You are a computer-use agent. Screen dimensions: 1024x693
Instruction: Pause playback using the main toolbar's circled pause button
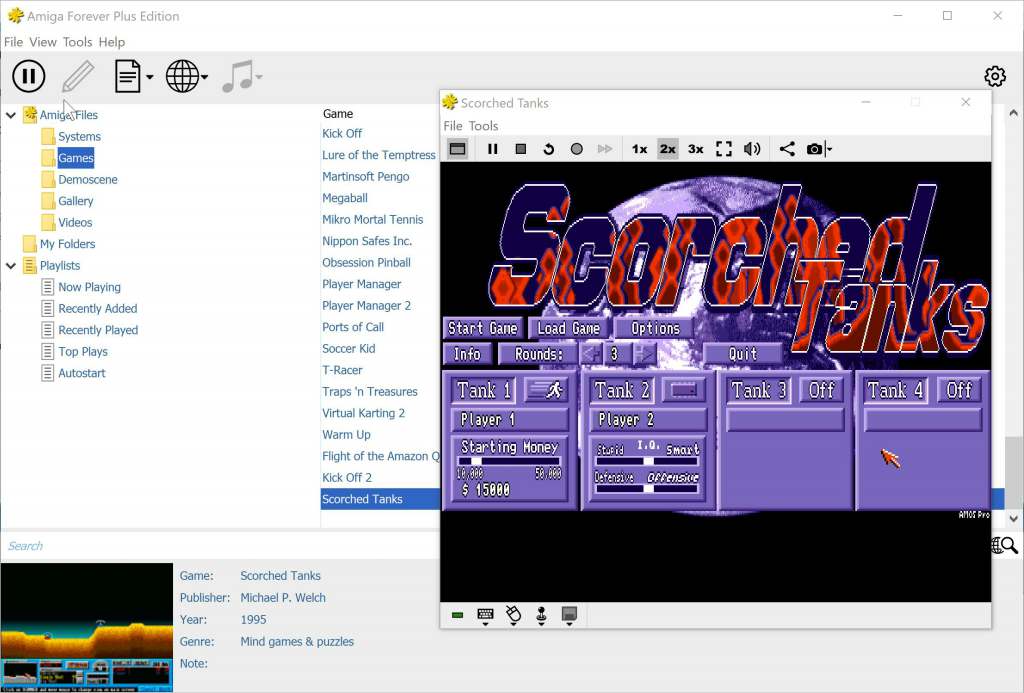pyautogui.click(x=29, y=76)
